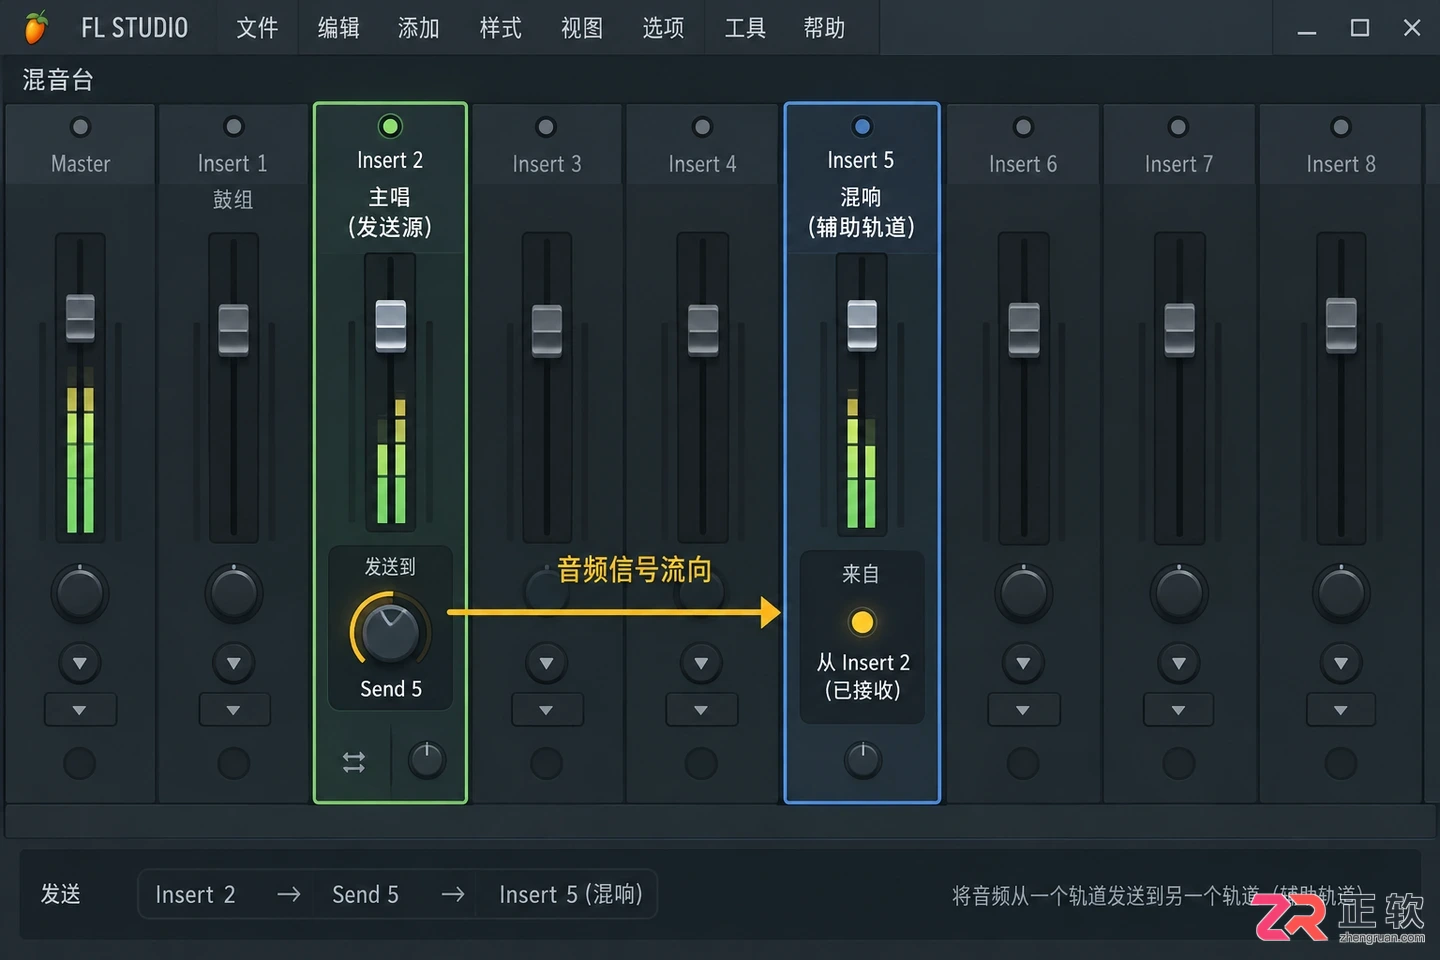Screen dimensions: 1440x960
Task: Click the 从 Insert 2 (已接收) source label
Action: click(863, 676)
